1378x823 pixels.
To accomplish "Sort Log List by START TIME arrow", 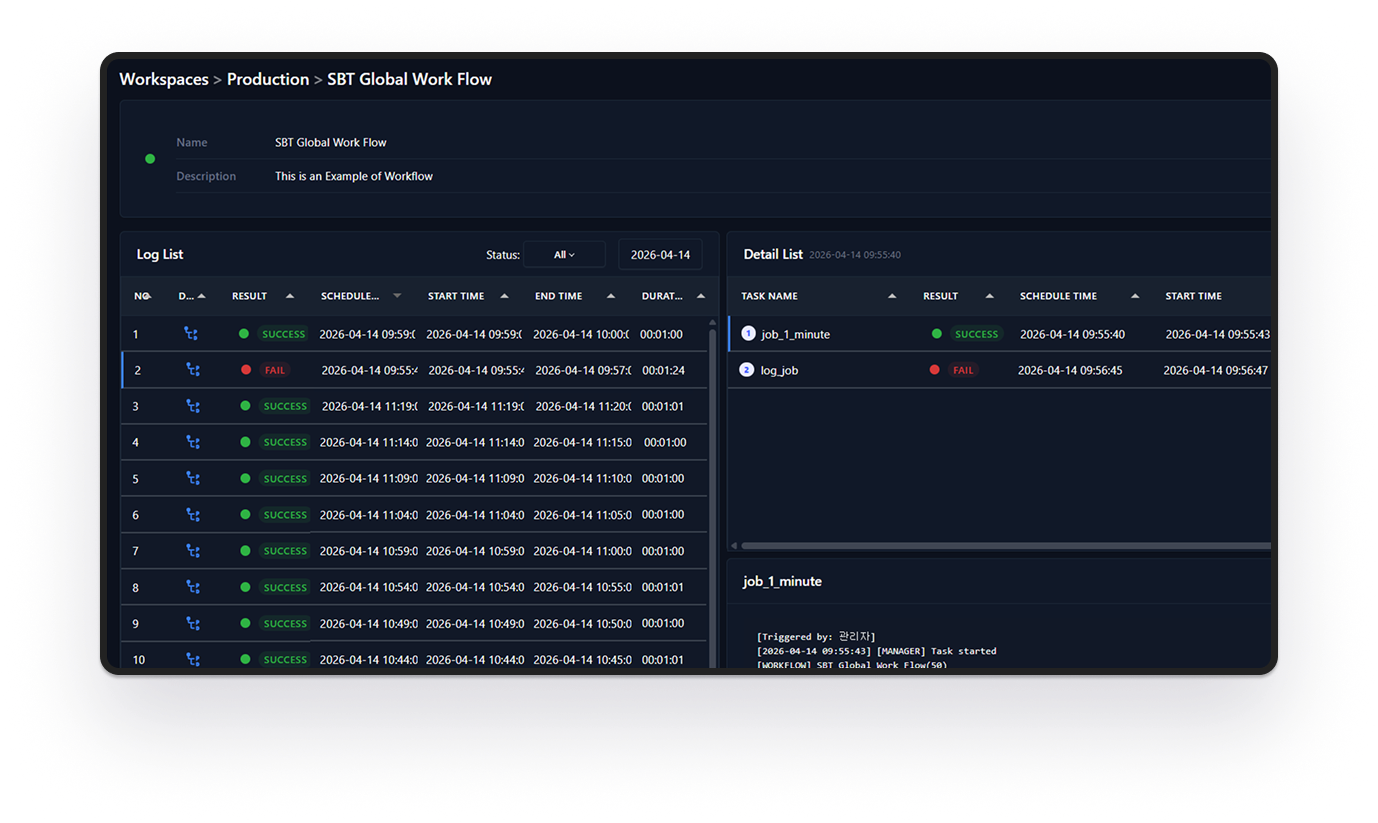I will (x=504, y=296).
